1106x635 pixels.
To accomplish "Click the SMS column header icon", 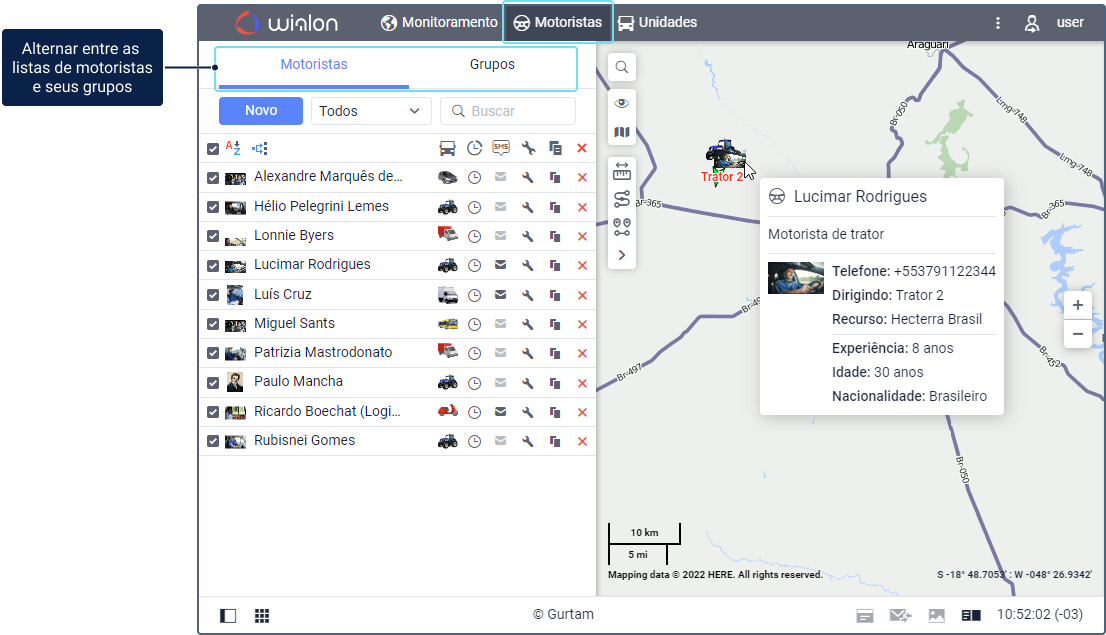I will 501,148.
